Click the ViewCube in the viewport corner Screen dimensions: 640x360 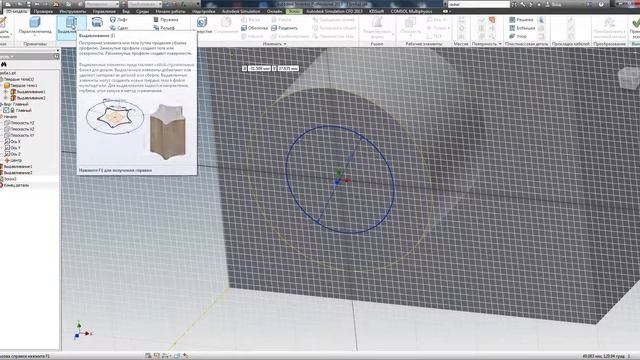[629, 78]
